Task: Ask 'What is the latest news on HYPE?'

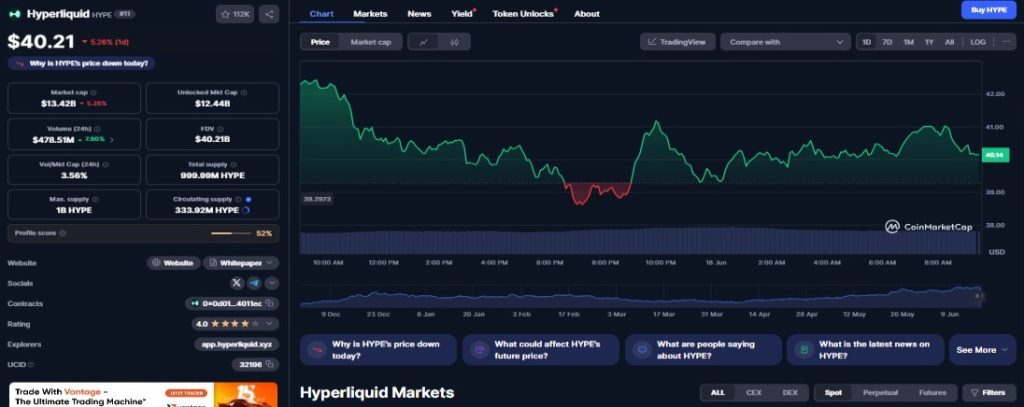Action: 865,350
